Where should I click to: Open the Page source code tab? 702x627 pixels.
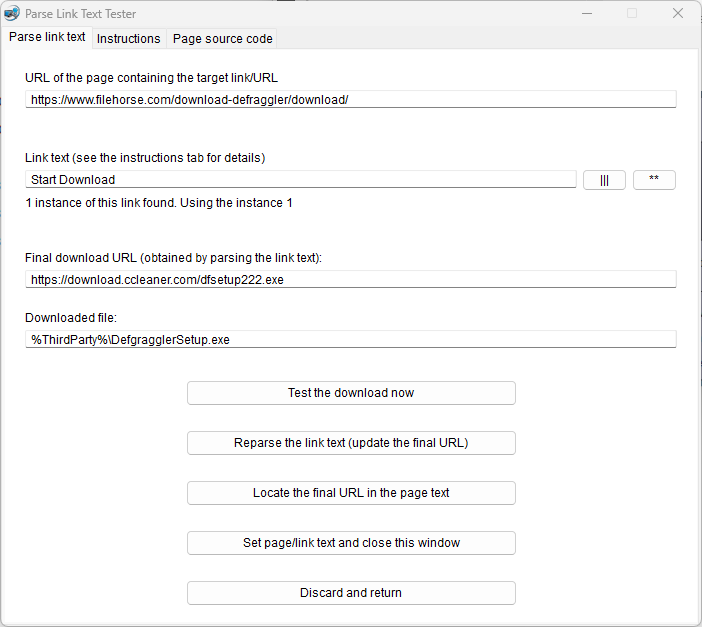pyautogui.click(x=223, y=39)
